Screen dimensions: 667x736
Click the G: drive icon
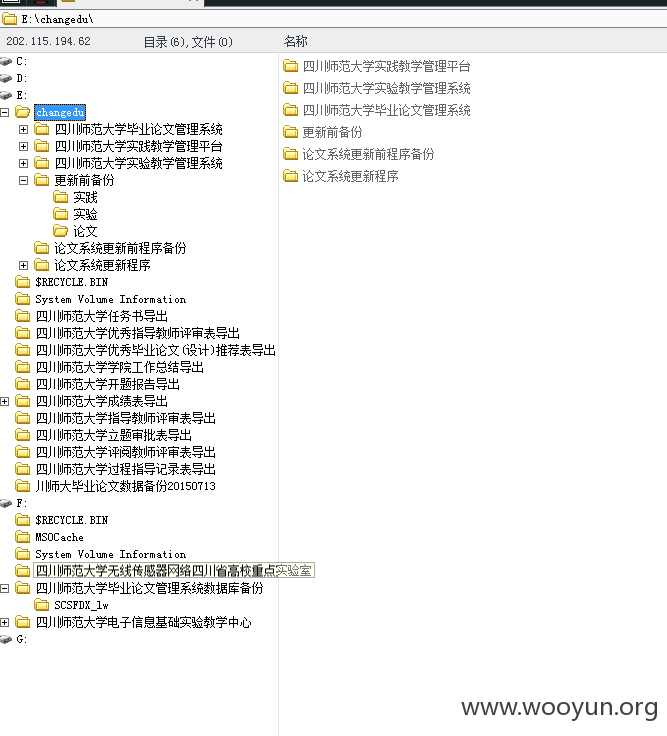[6, 639]
